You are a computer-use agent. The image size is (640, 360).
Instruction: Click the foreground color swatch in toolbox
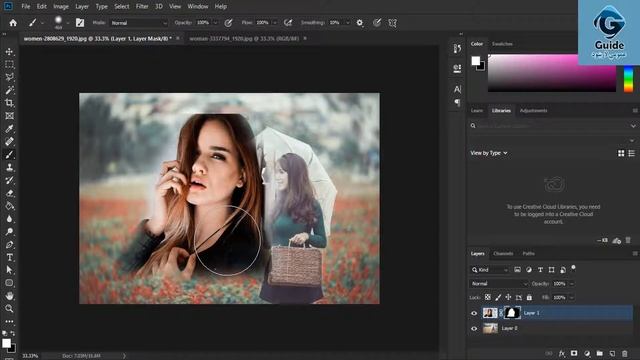coord(6,343)
